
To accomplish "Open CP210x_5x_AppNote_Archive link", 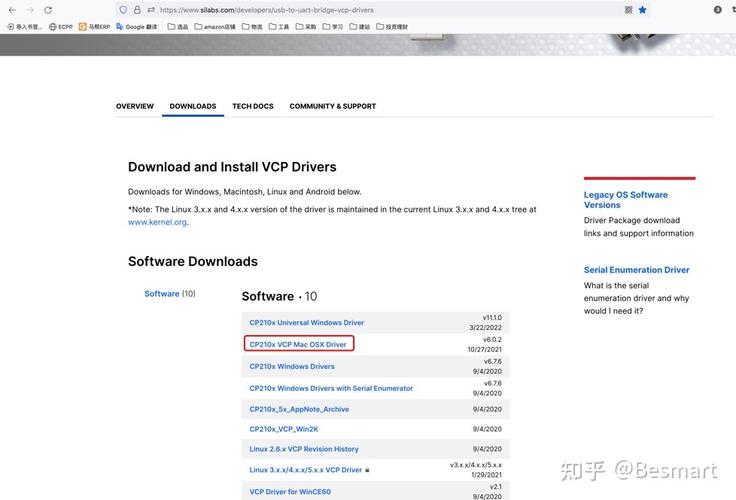I will point(299,409).
